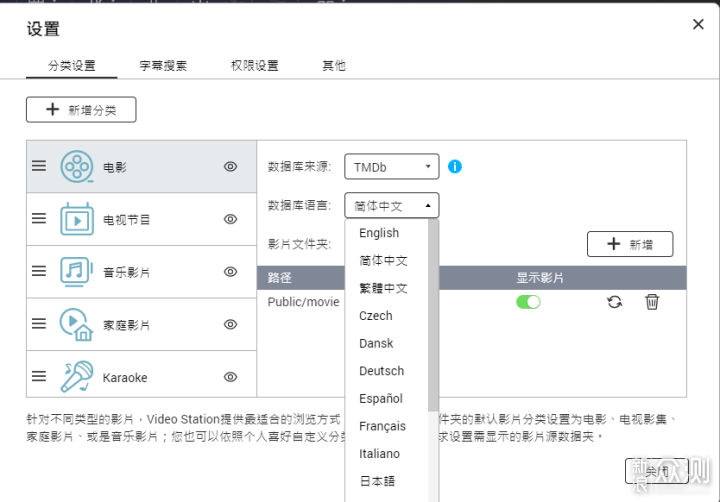720x502 pixels.
Task: Open the 数据库来源 TMDb dropdown
Action: [x=392, y=167]
